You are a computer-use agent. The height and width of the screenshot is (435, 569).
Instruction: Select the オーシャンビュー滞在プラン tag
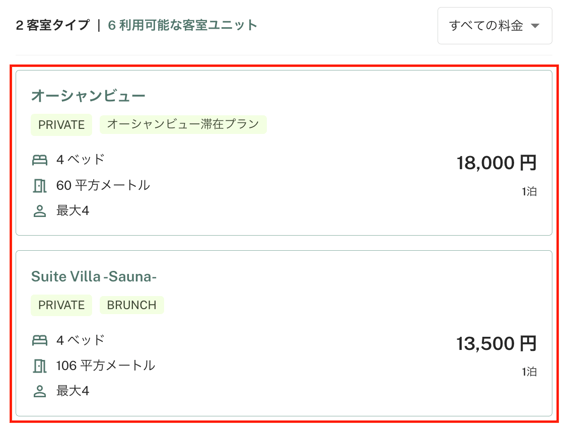183,124
